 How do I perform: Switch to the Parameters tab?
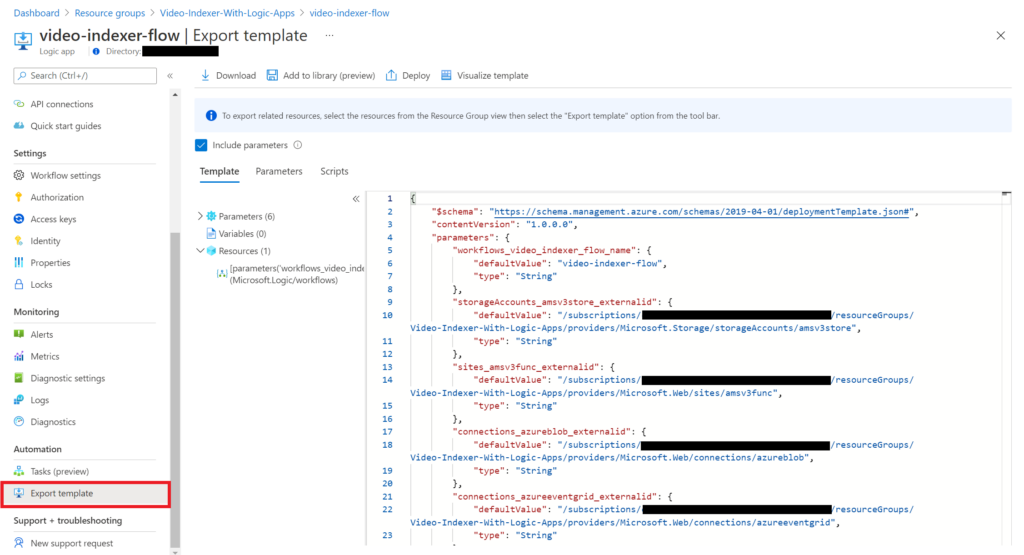point(279,171)
